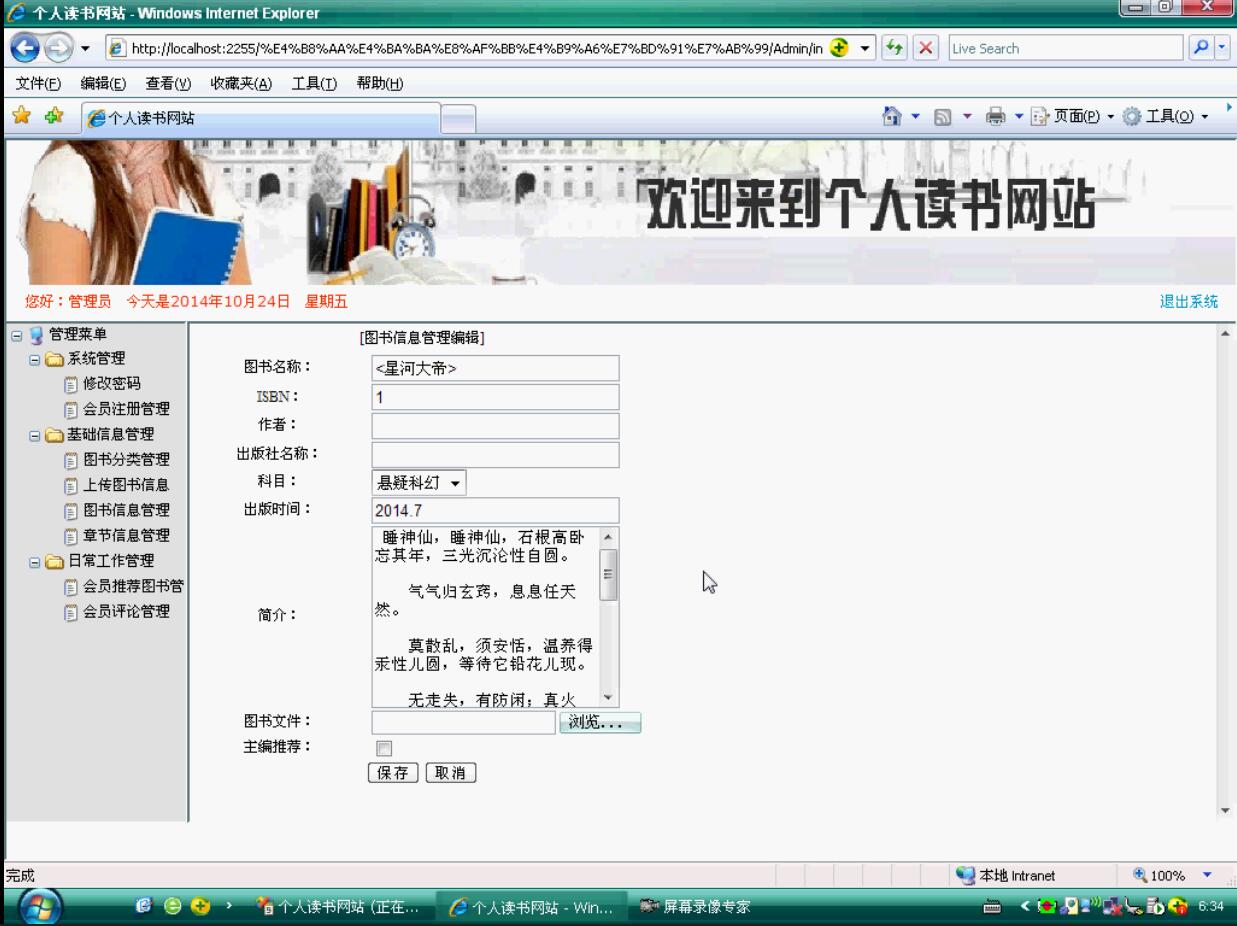Click the 本地 Intranet zone icon

[x=965, y=876]
